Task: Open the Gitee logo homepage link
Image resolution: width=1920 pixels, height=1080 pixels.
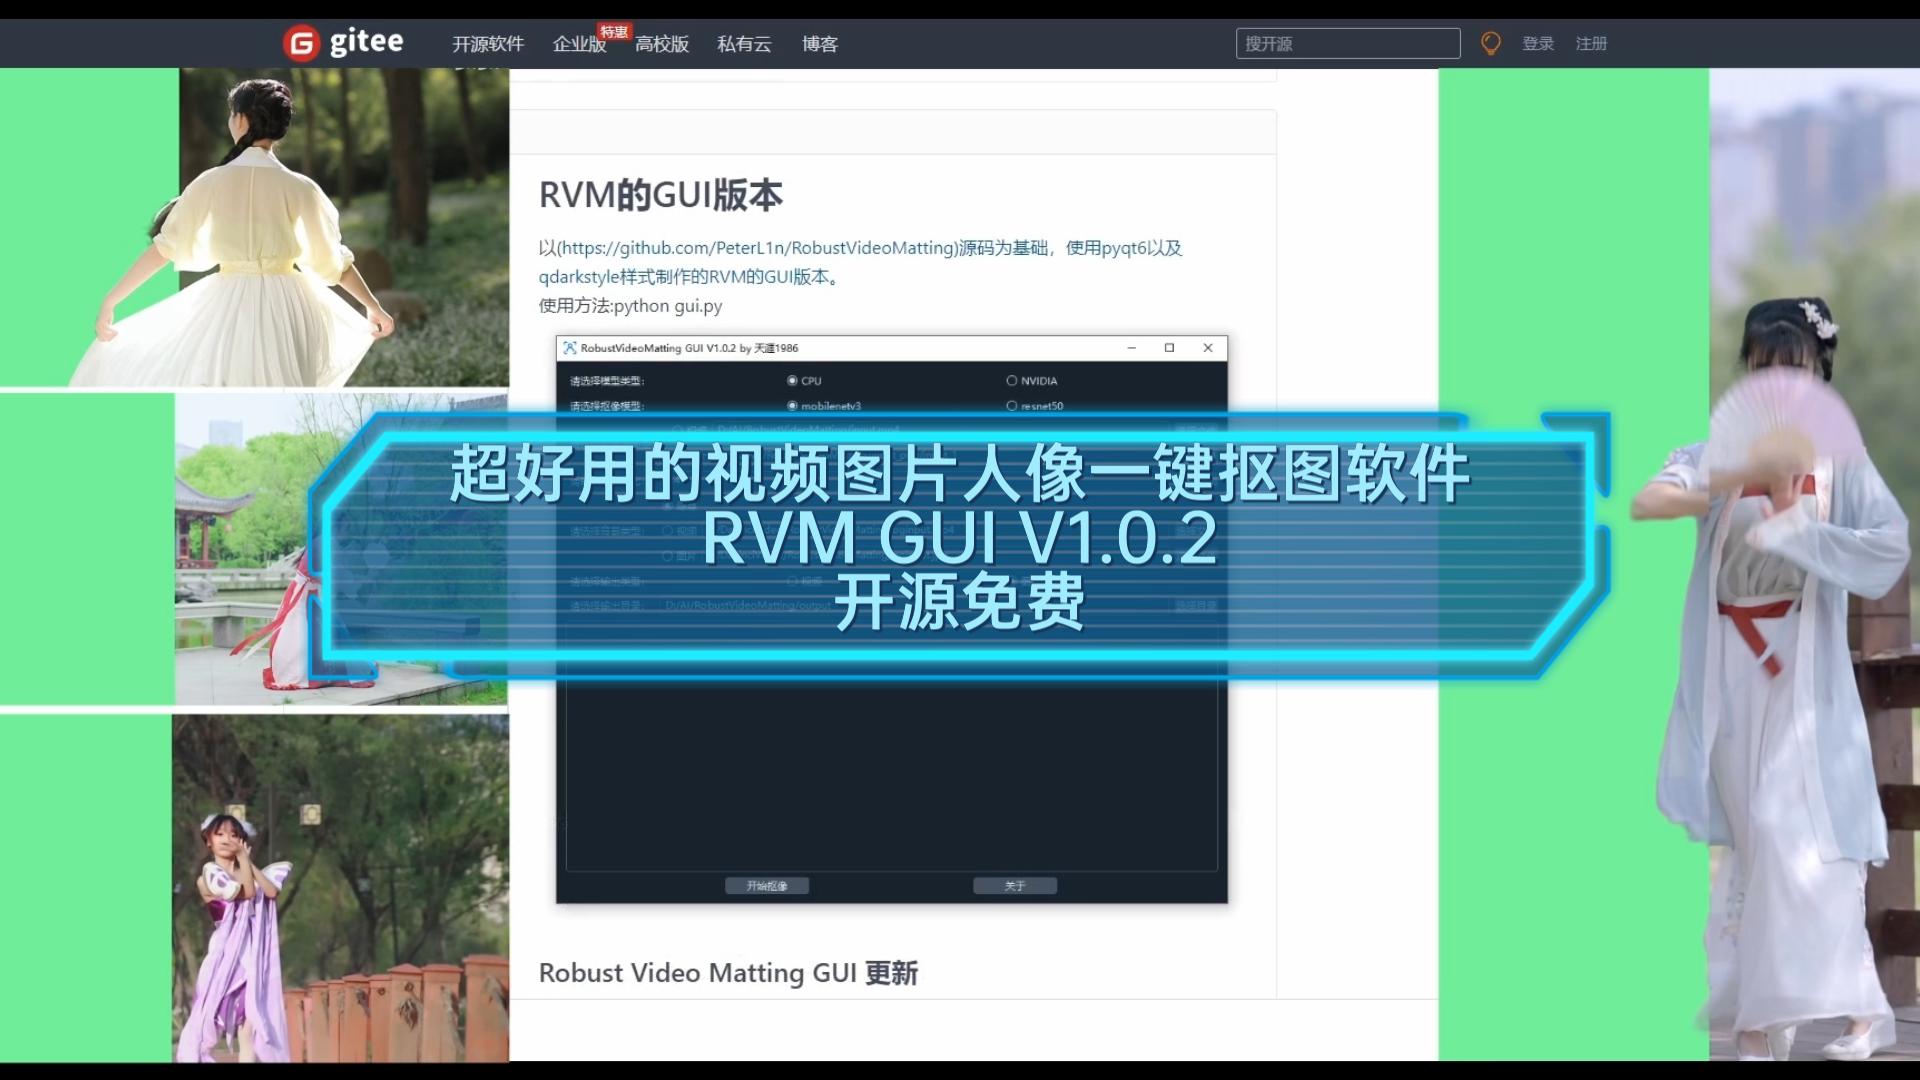Action: [343, 42]
